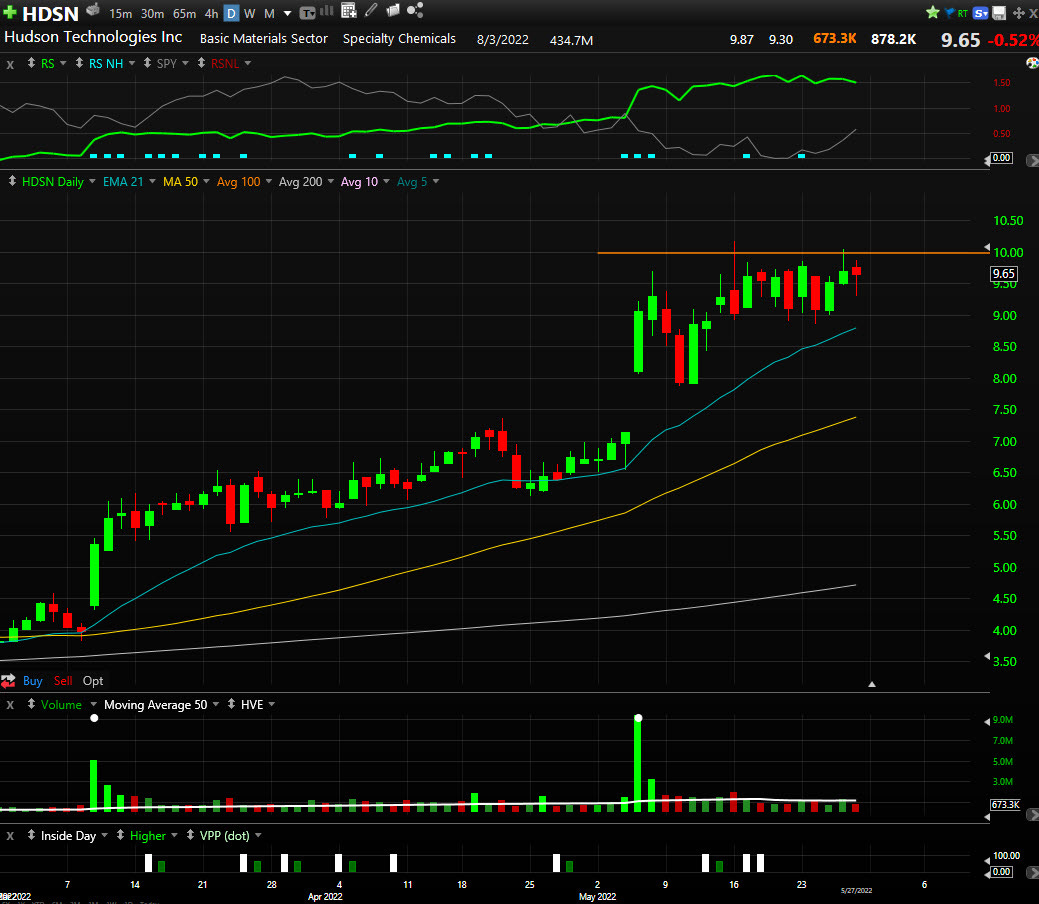The image size is (1039, 904).
Task: Click the Buy/Sell swap arrows icon
Action: coord(8,681)
